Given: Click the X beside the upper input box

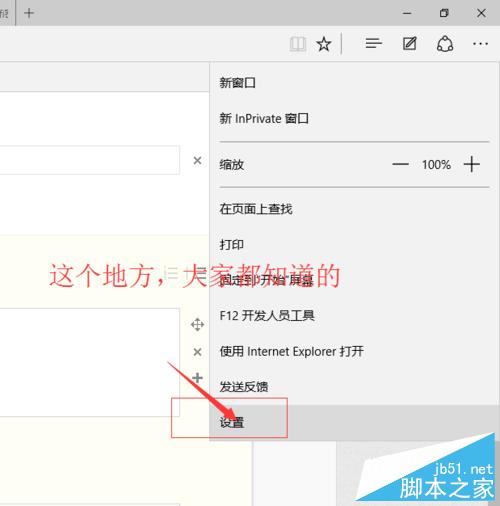Looking at the screenshot, I should point(197,161).
